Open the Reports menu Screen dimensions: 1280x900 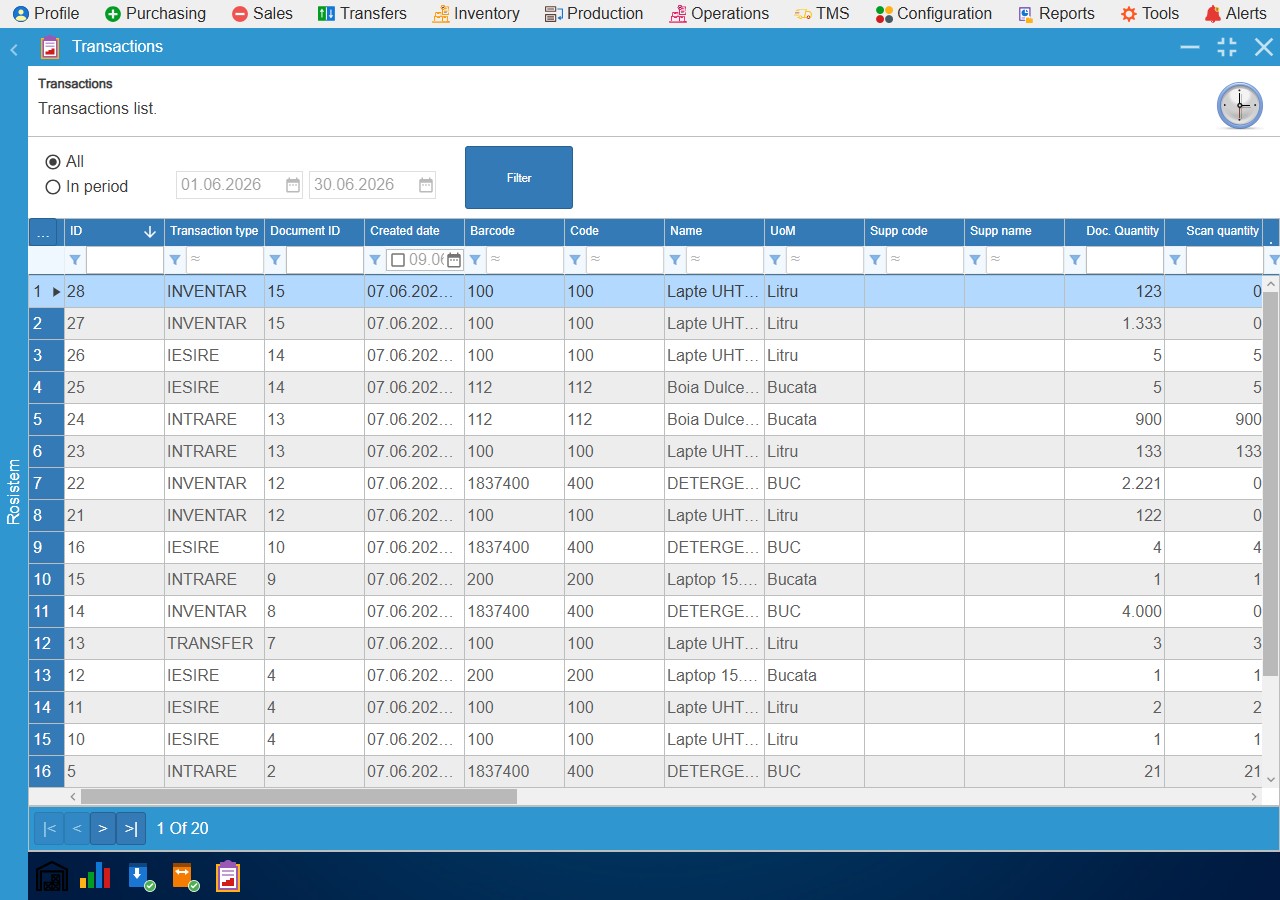(1056, 13)
